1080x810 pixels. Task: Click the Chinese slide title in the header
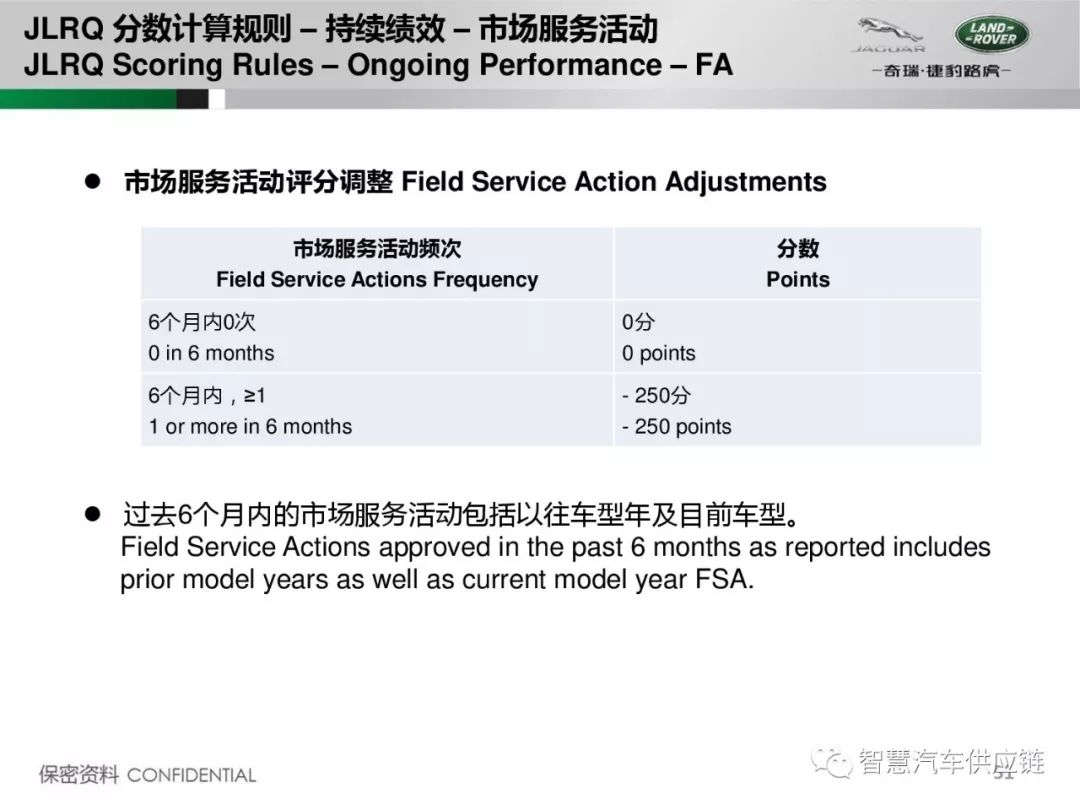[x=341, y=29]
